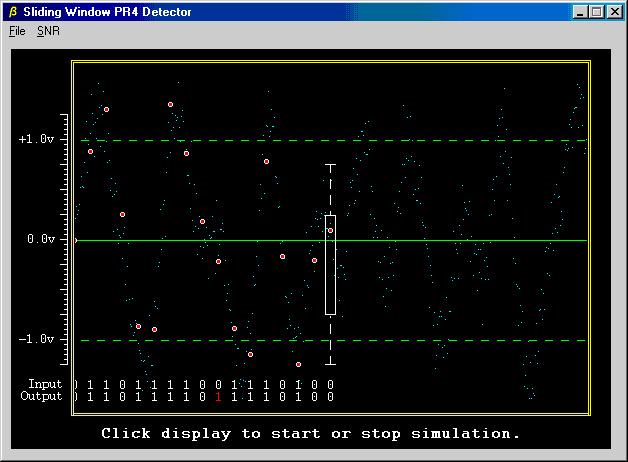Open the File menu
This screenshot has height=462, width=628.
(17, 31)
